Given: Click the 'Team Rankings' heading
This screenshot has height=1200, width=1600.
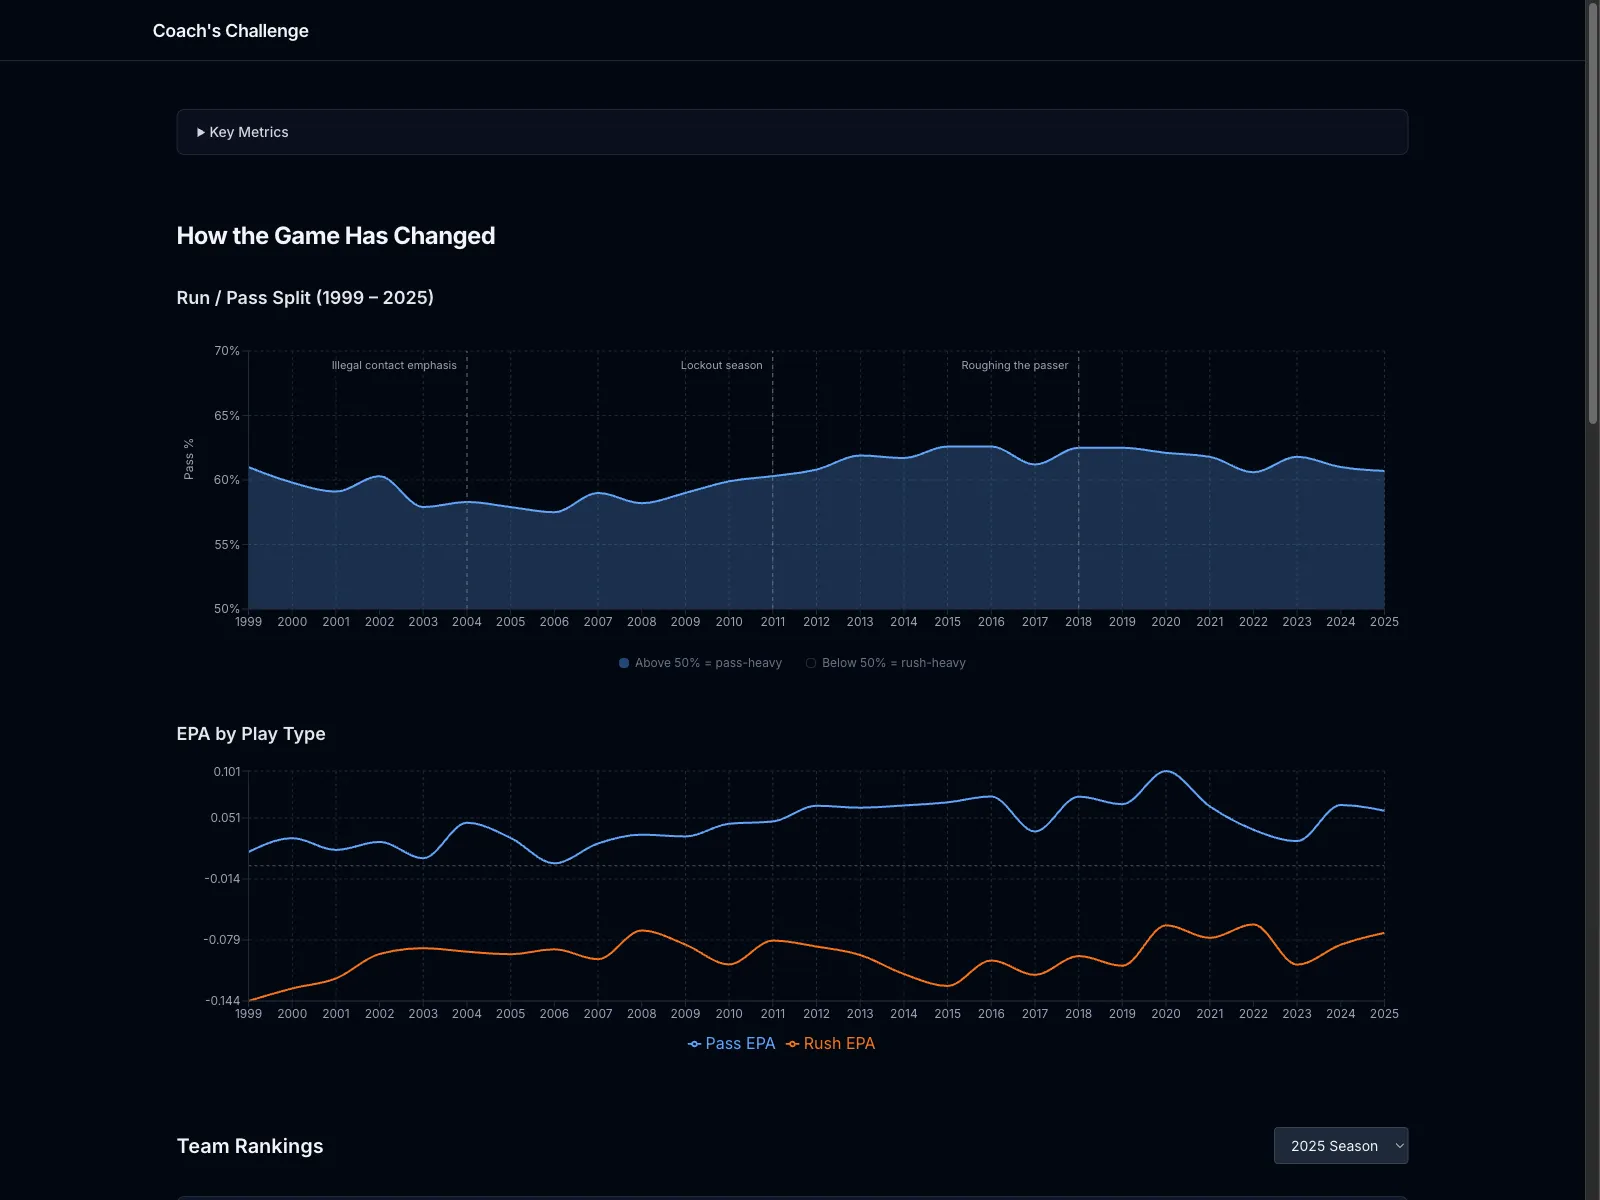Looking at the screenshot, I should tap(250, 1146).
